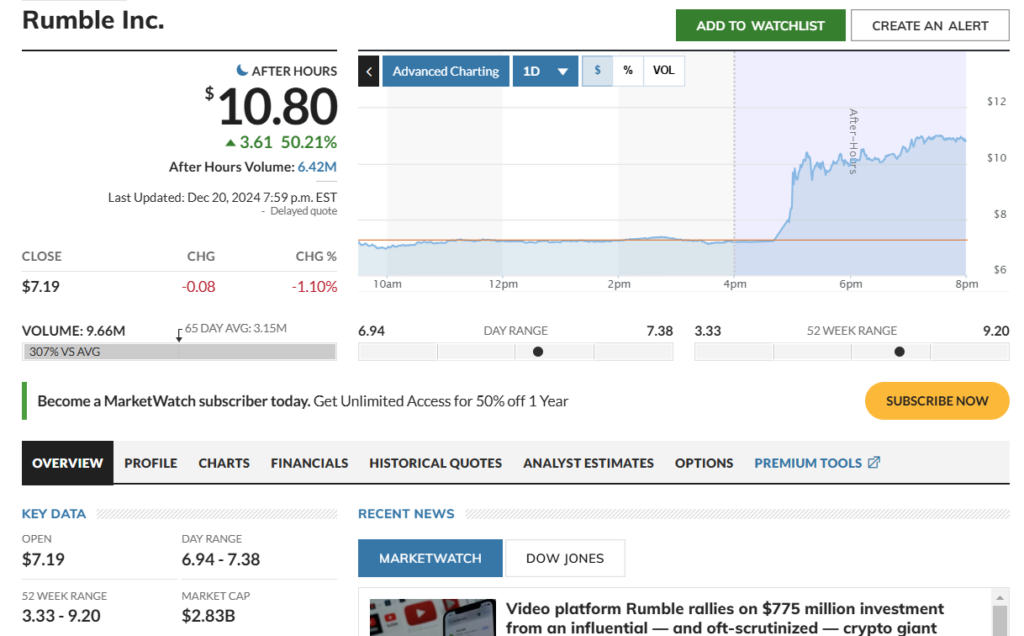Toggle the VOL chart display

pyautogui.click(x=664, y=71)
